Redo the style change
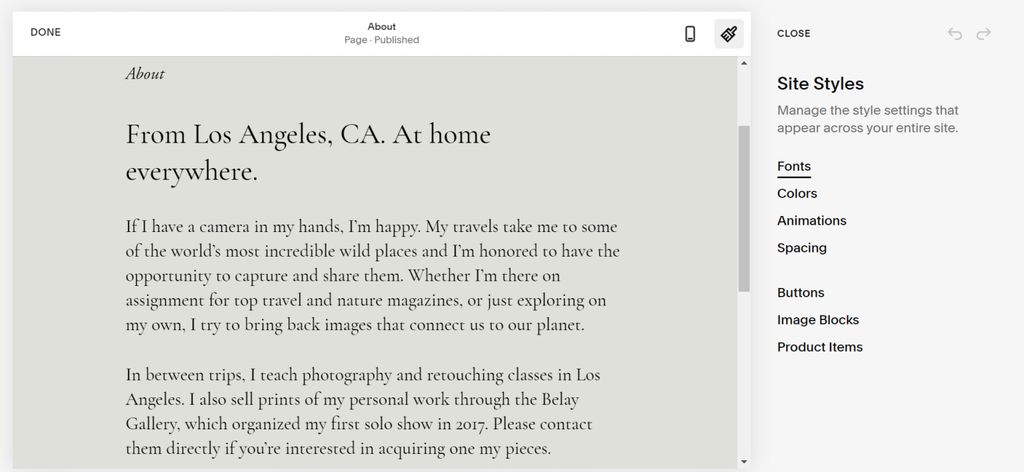Viewport: 1024px width, 472px height. point(984,33)
